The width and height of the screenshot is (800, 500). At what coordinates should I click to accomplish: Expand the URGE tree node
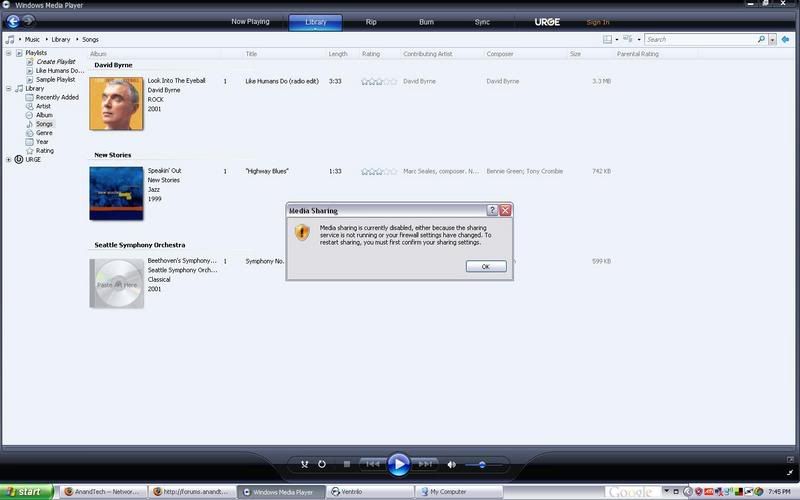[x=8, y=160]
